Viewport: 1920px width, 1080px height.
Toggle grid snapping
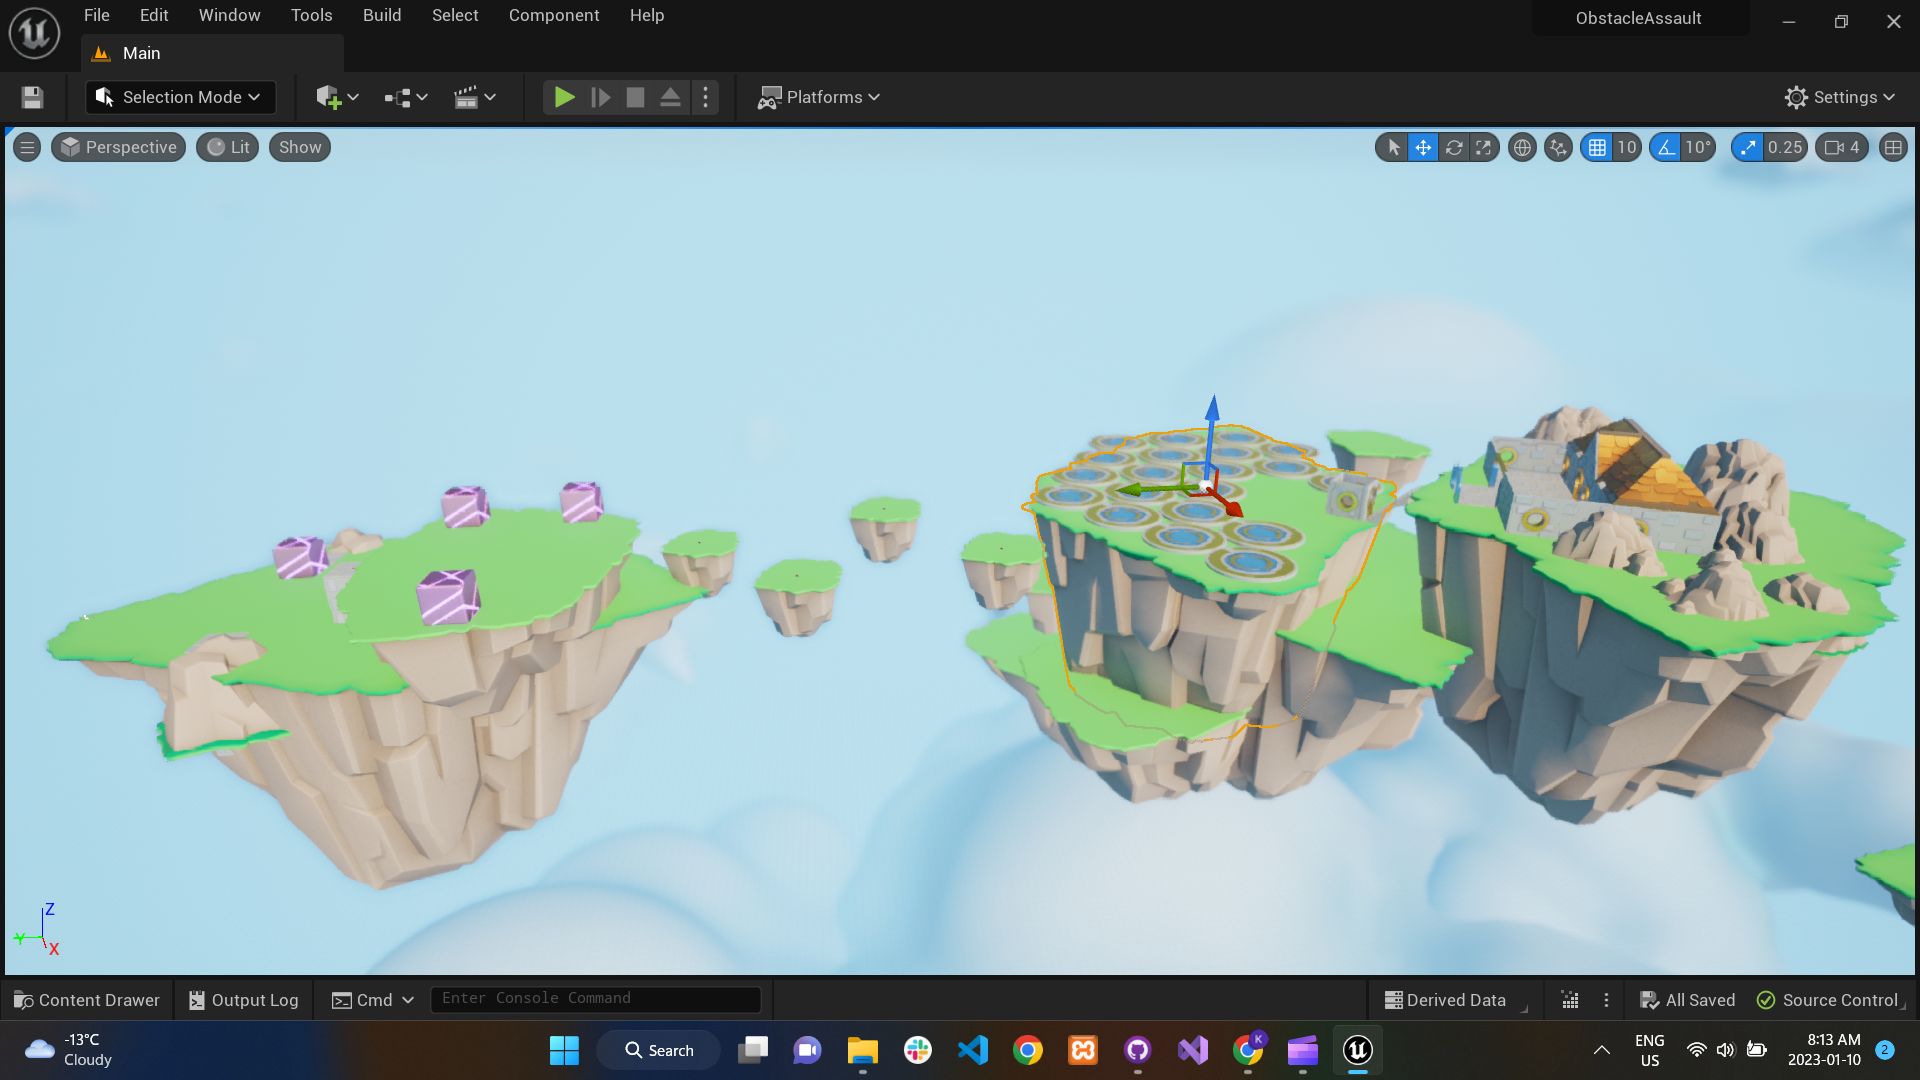[1597, 147]
